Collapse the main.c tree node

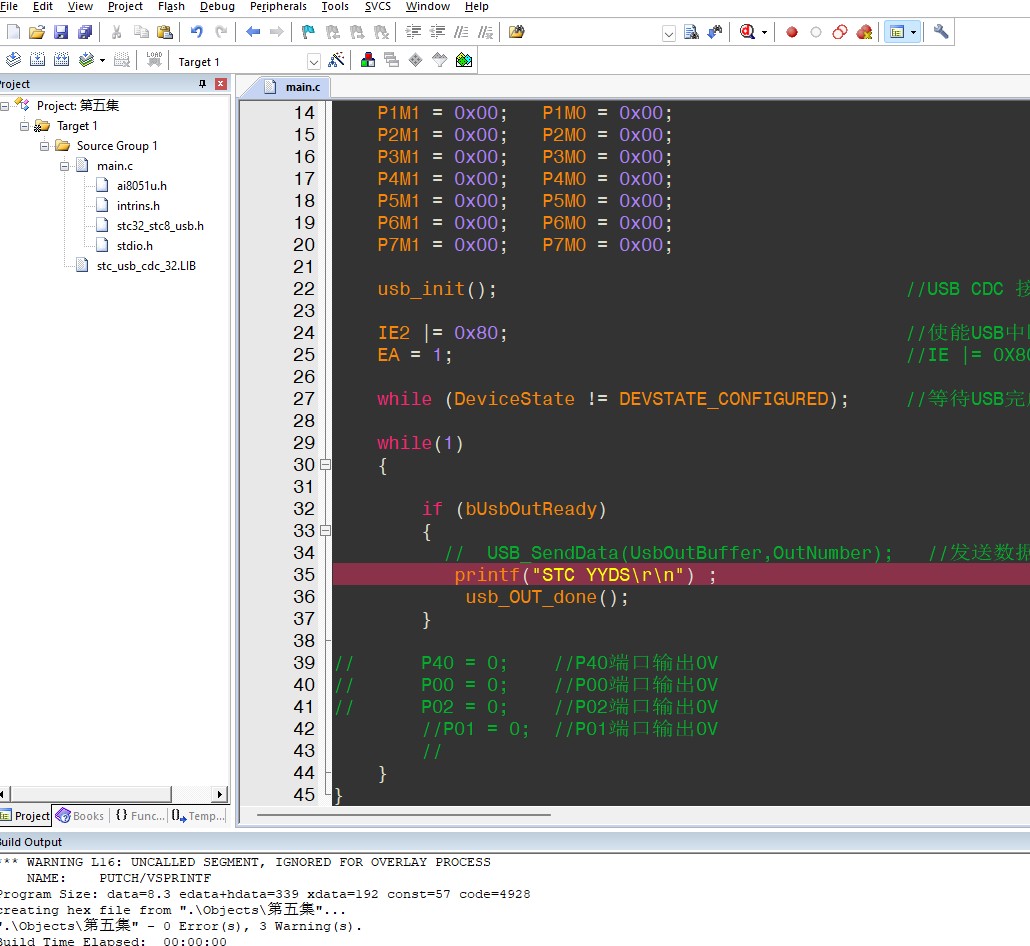tap(65, 166)
